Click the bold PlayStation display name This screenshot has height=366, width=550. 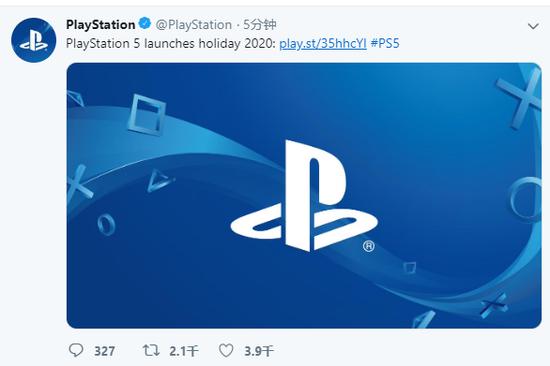pos(100,25)
